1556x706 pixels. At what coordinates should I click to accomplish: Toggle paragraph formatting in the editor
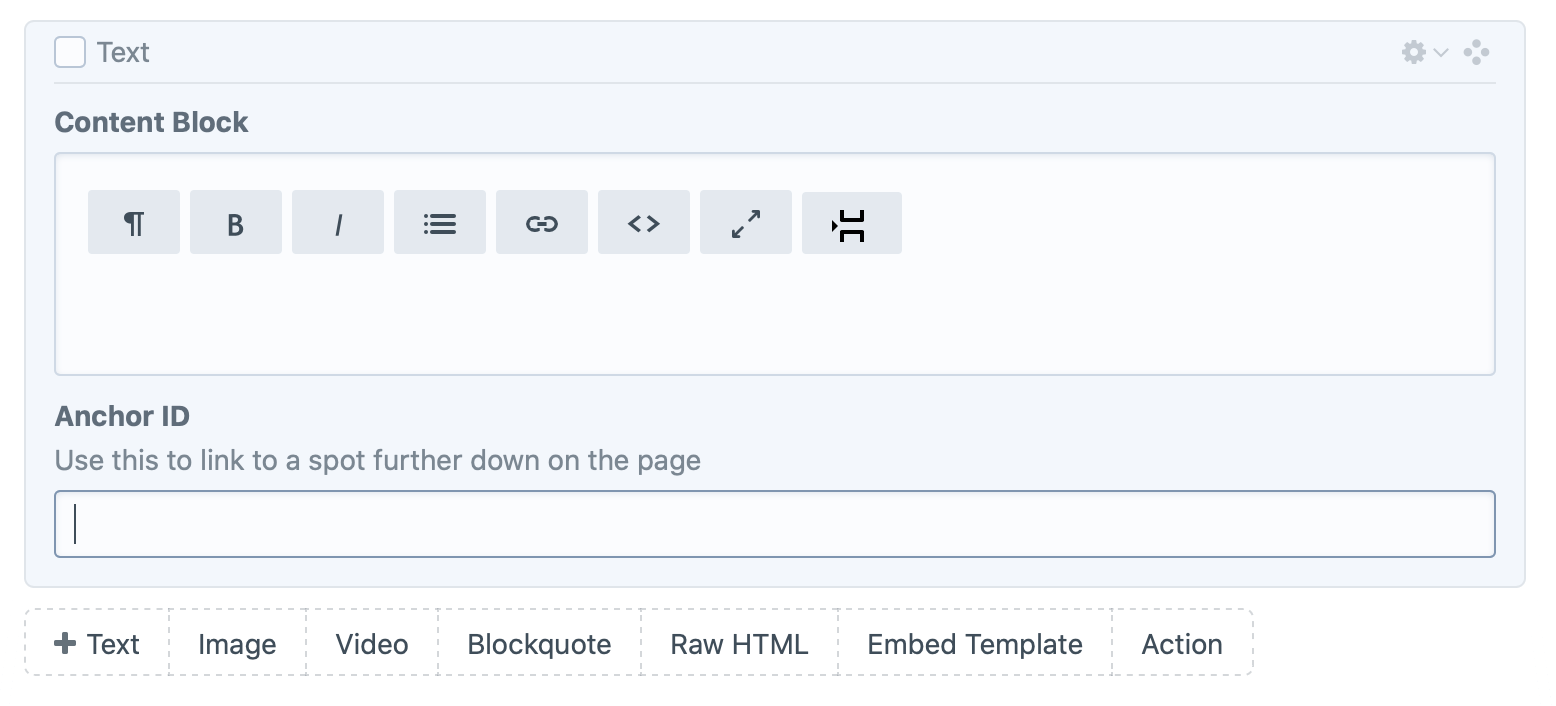point(134,222)
